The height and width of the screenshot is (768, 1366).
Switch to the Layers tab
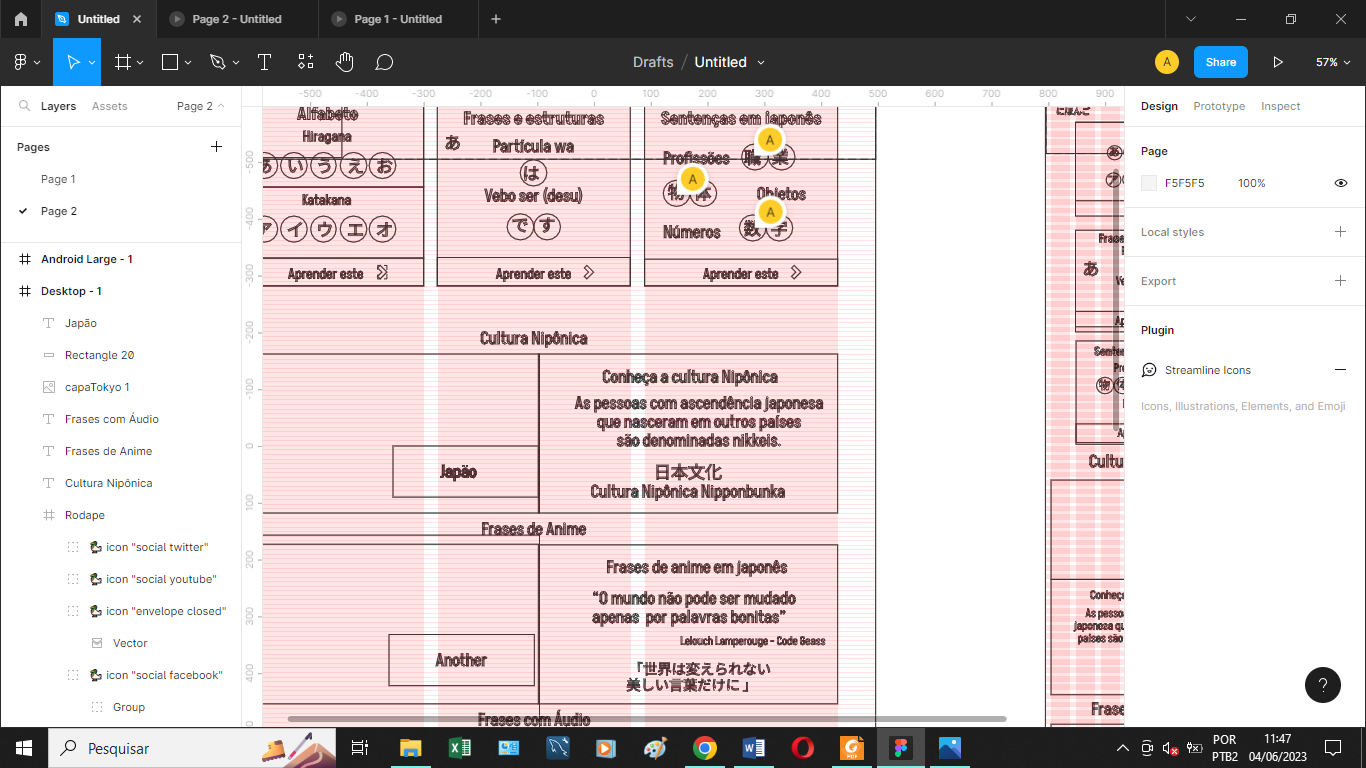[58, 106]
